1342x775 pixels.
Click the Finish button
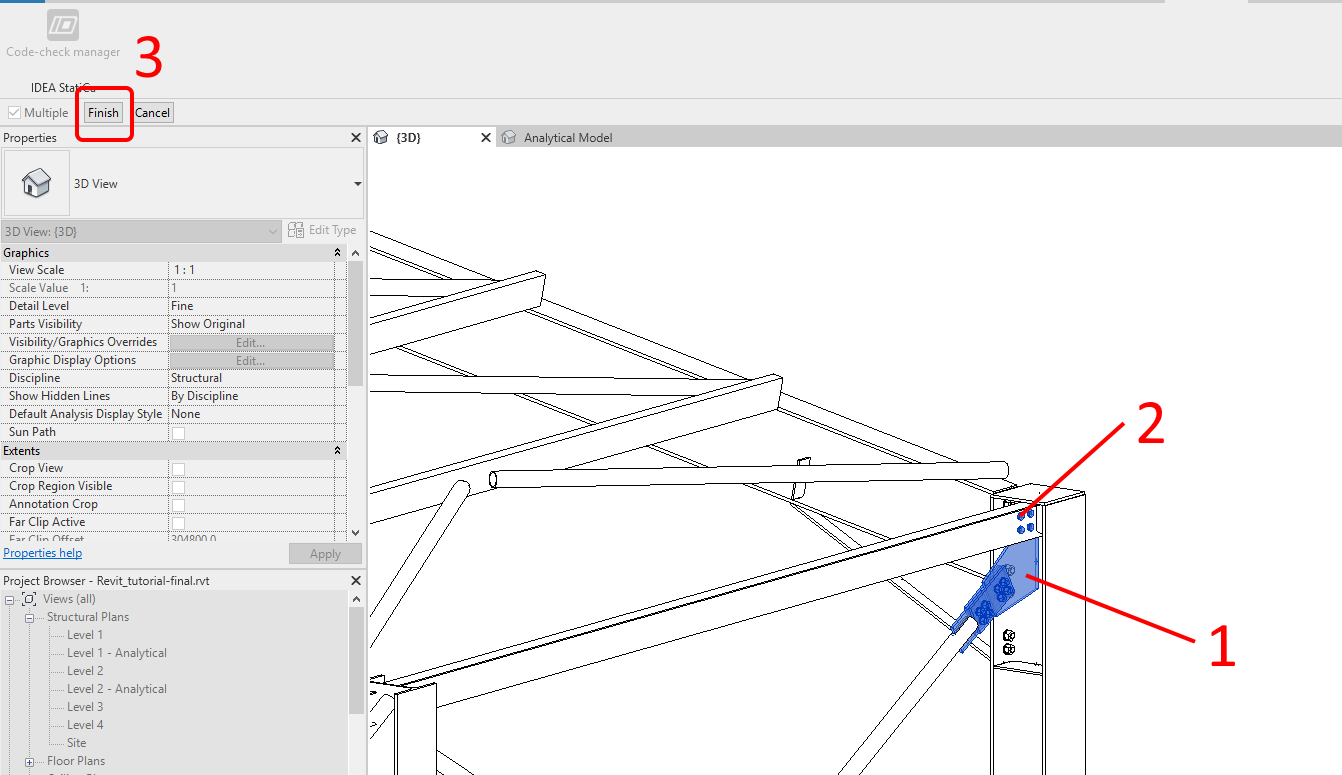click(103, 113)
